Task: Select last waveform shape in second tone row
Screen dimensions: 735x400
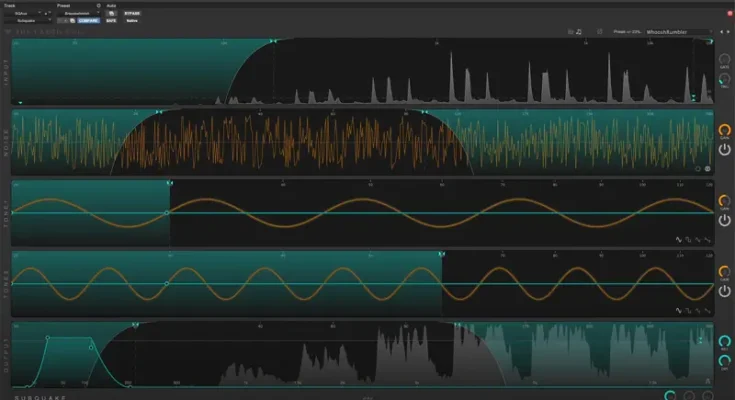Action: (x=708, y=311)
